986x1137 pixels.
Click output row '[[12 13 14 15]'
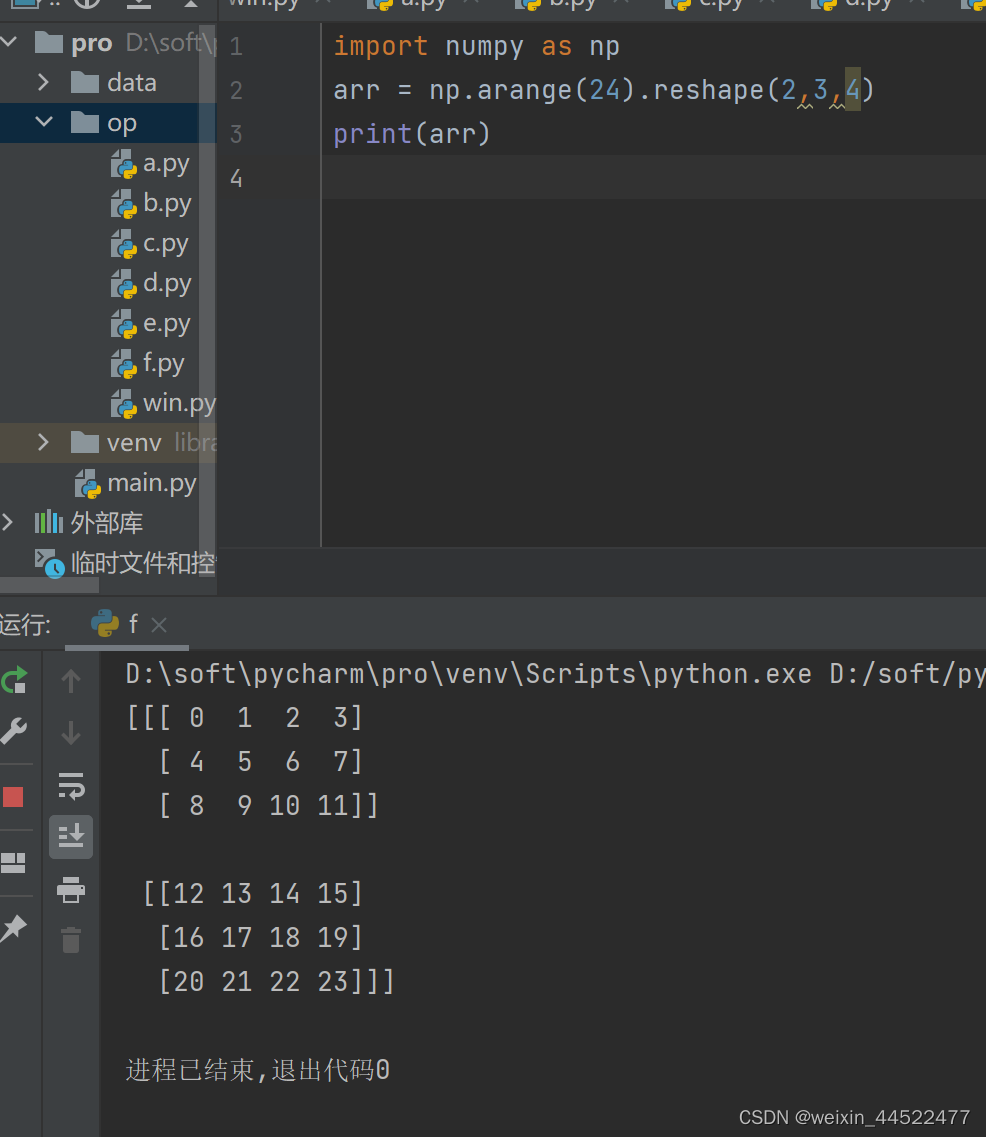[x=252, y=893]
